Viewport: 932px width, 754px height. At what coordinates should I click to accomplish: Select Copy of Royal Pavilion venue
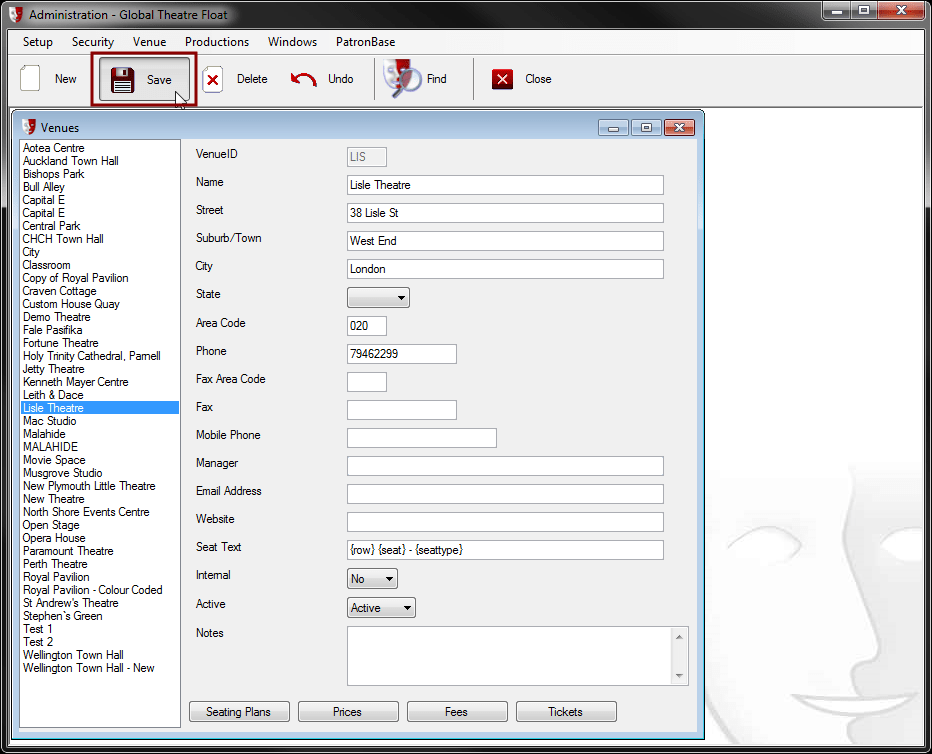tap(75, 278)
